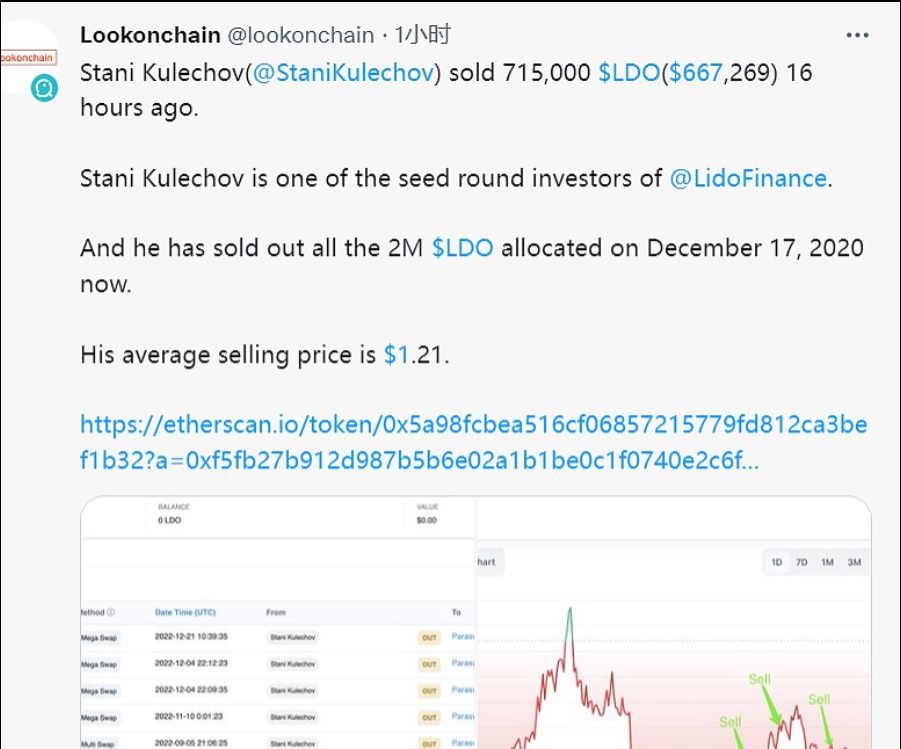Screen dimensions: 901x749
Task: Click the $667 cashtag link
Action: coord(695,73)
